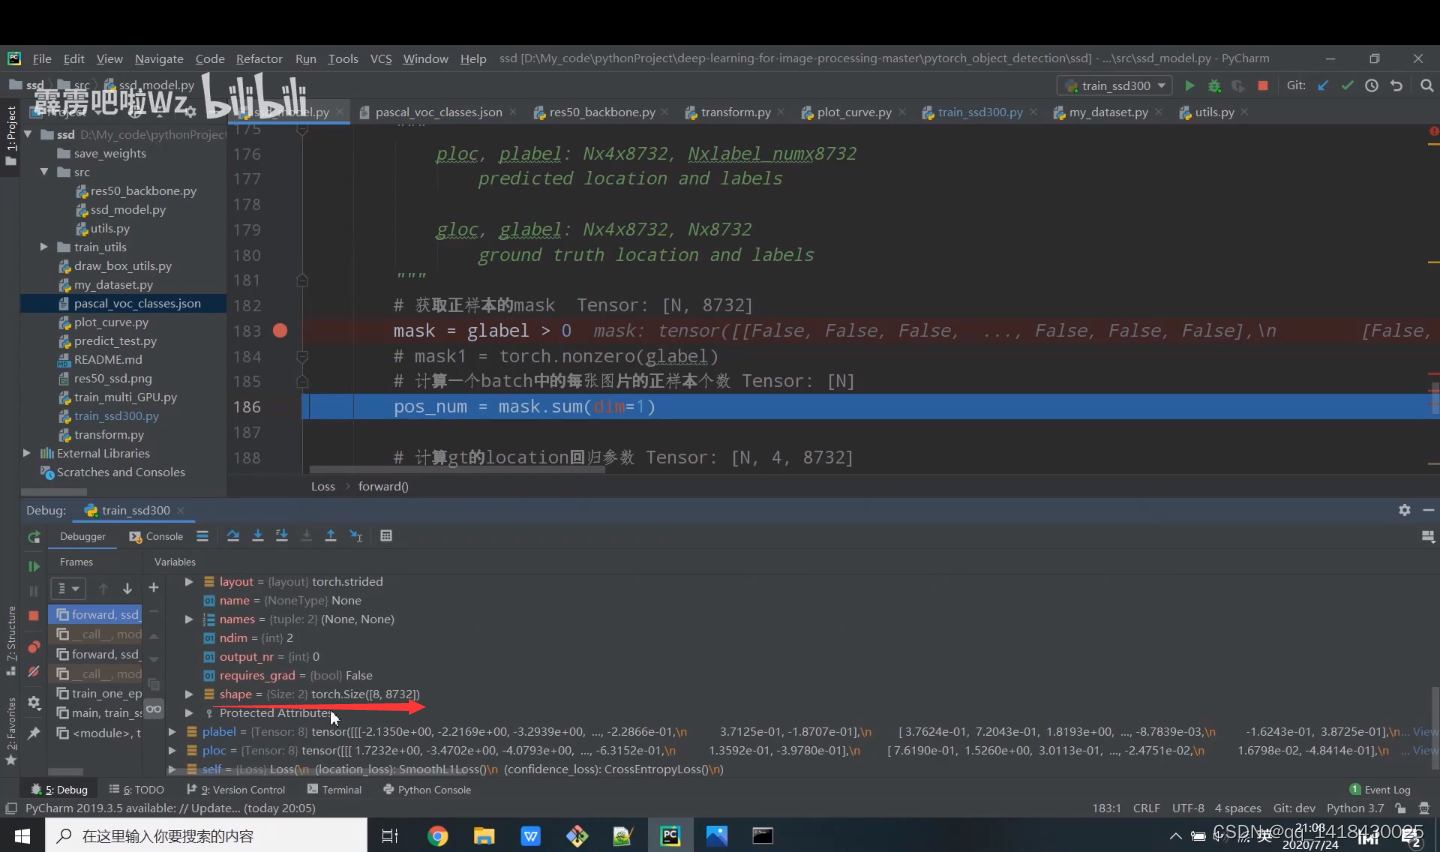Switch to the Console debug tab
The width and height of the screenshot is (1440, 852).
coord(156,537)
